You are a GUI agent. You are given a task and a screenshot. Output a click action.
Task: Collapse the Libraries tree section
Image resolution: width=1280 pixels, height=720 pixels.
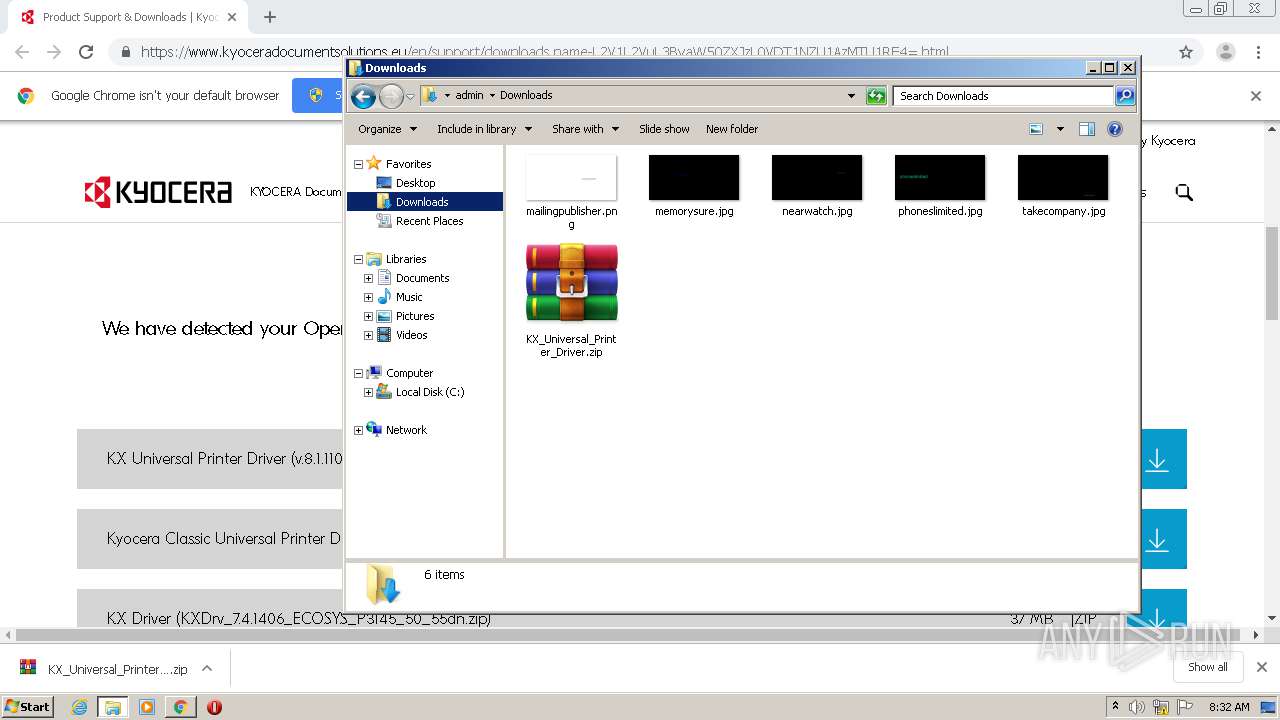coord(358,259)
